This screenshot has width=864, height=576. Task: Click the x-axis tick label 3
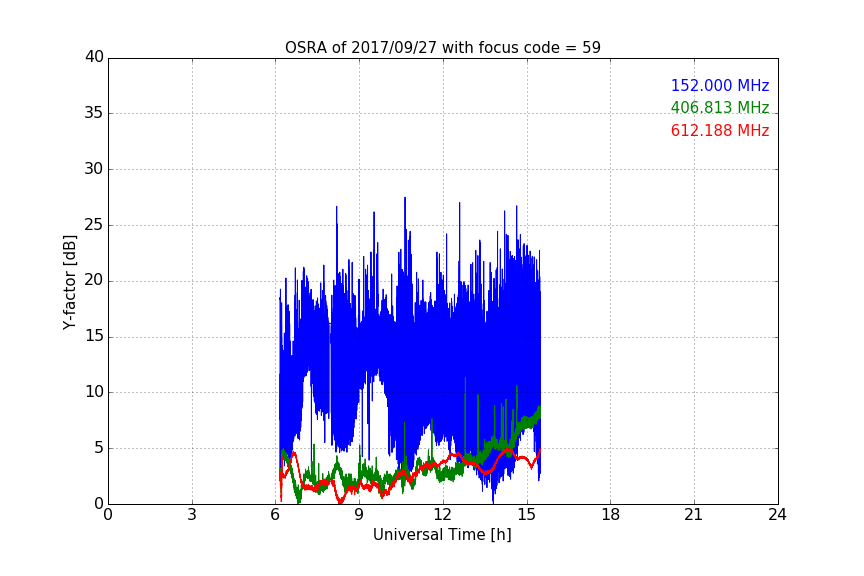pos(192,515)
